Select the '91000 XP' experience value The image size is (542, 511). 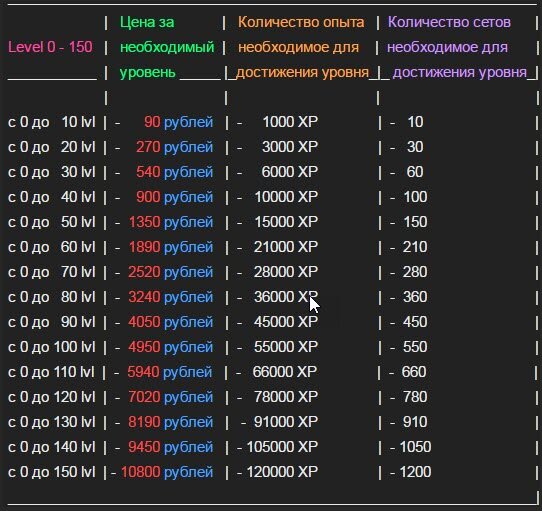click(286, 422)
